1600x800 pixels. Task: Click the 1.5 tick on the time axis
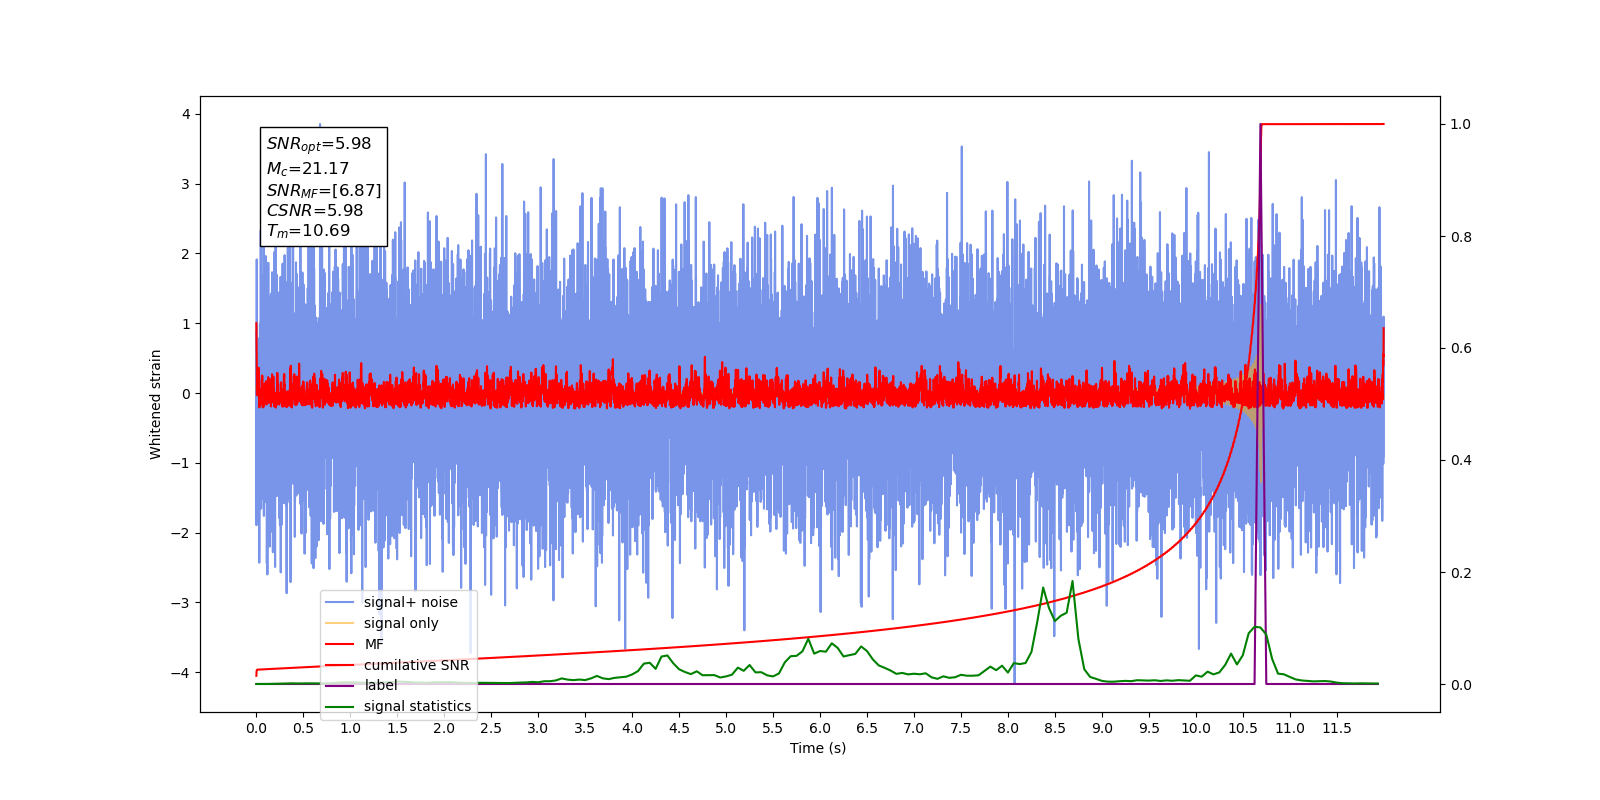tap(397, 728)
